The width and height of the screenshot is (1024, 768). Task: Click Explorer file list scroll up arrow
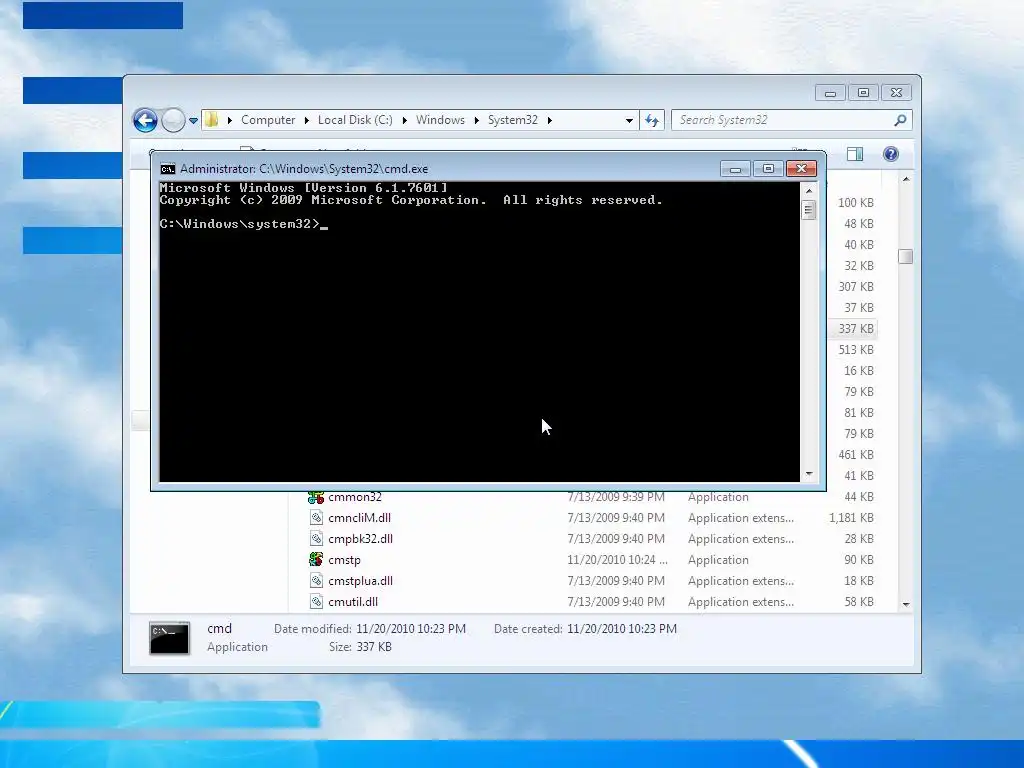(x=906, y=179)
